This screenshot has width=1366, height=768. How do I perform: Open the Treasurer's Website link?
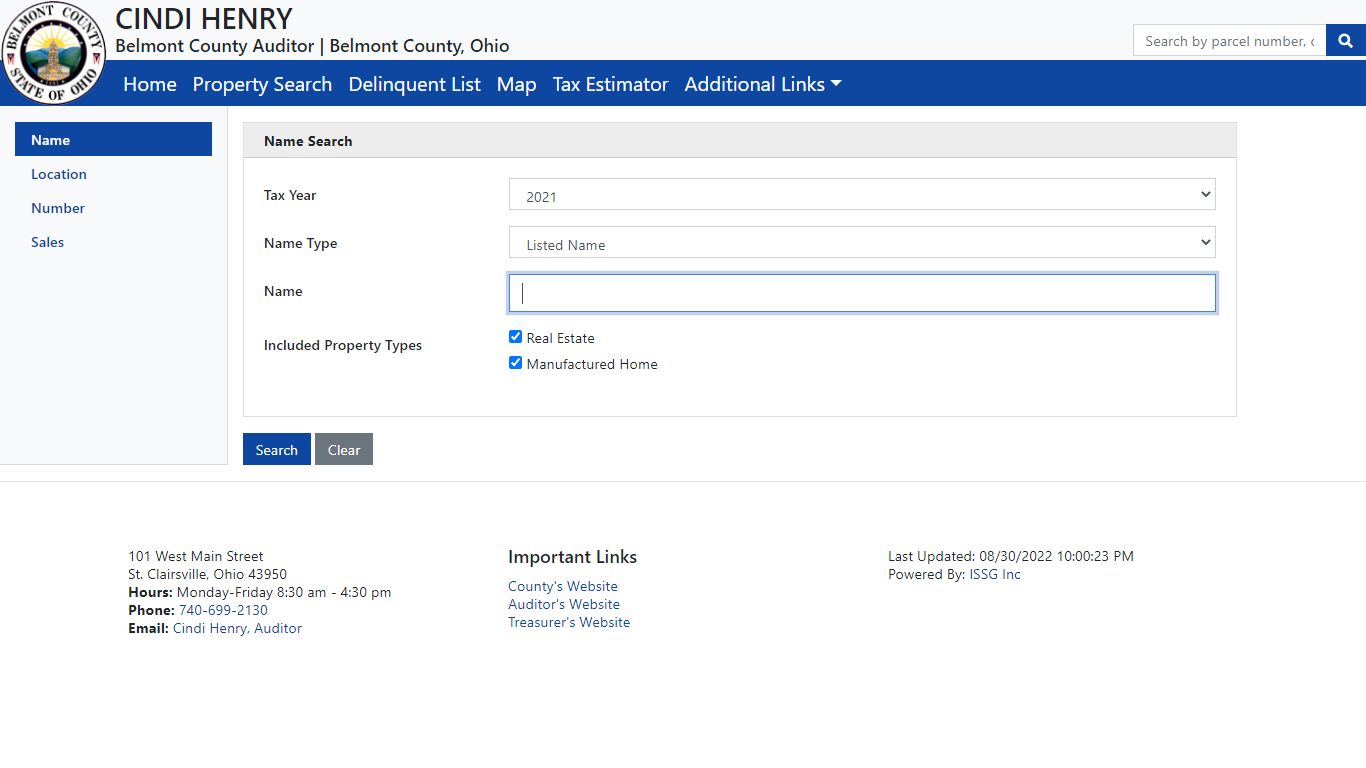point(569,622)
